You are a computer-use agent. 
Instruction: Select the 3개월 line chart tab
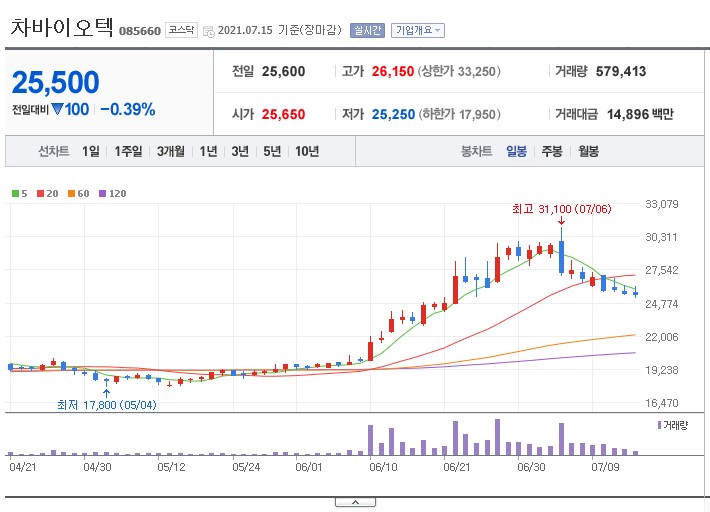pyautogui.click(x=171, y=151)
